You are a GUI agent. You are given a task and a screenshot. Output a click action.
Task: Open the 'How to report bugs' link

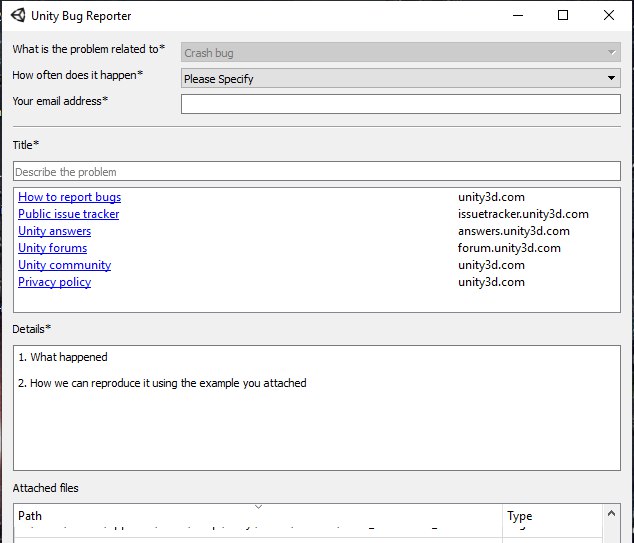(70, 197)
